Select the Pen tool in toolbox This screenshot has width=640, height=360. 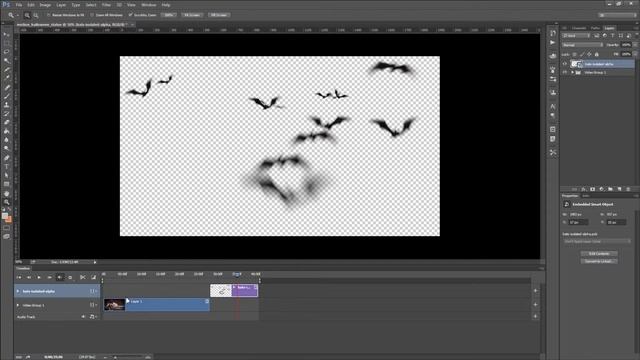click(x=7, y=158)
